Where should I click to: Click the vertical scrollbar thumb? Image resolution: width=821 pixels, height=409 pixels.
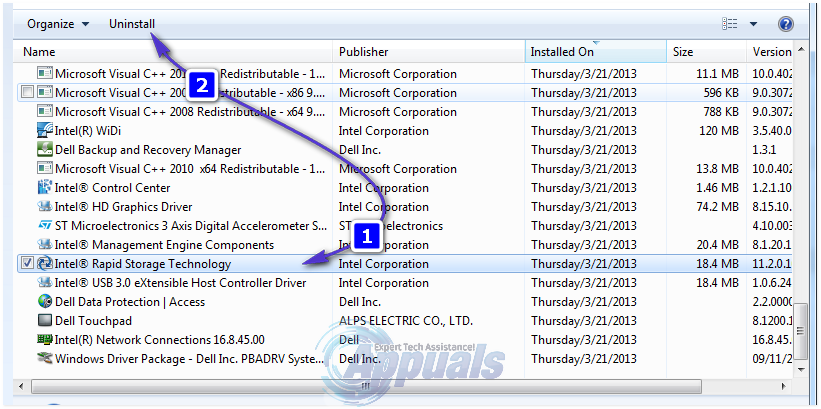(800, 330)
